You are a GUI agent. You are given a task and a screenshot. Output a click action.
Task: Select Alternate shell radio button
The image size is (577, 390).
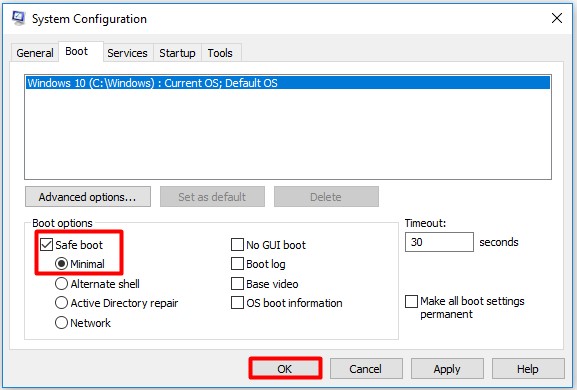coord(61,284)
